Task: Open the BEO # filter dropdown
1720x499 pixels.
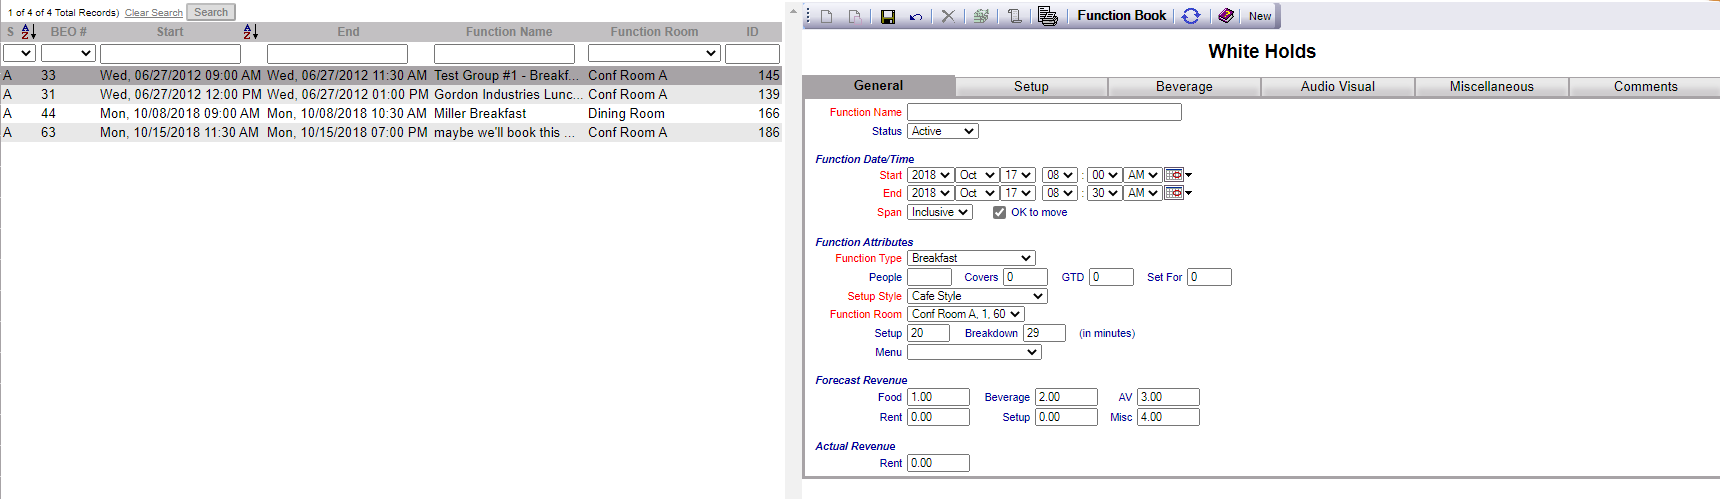Action: click(x=68, y=53)
